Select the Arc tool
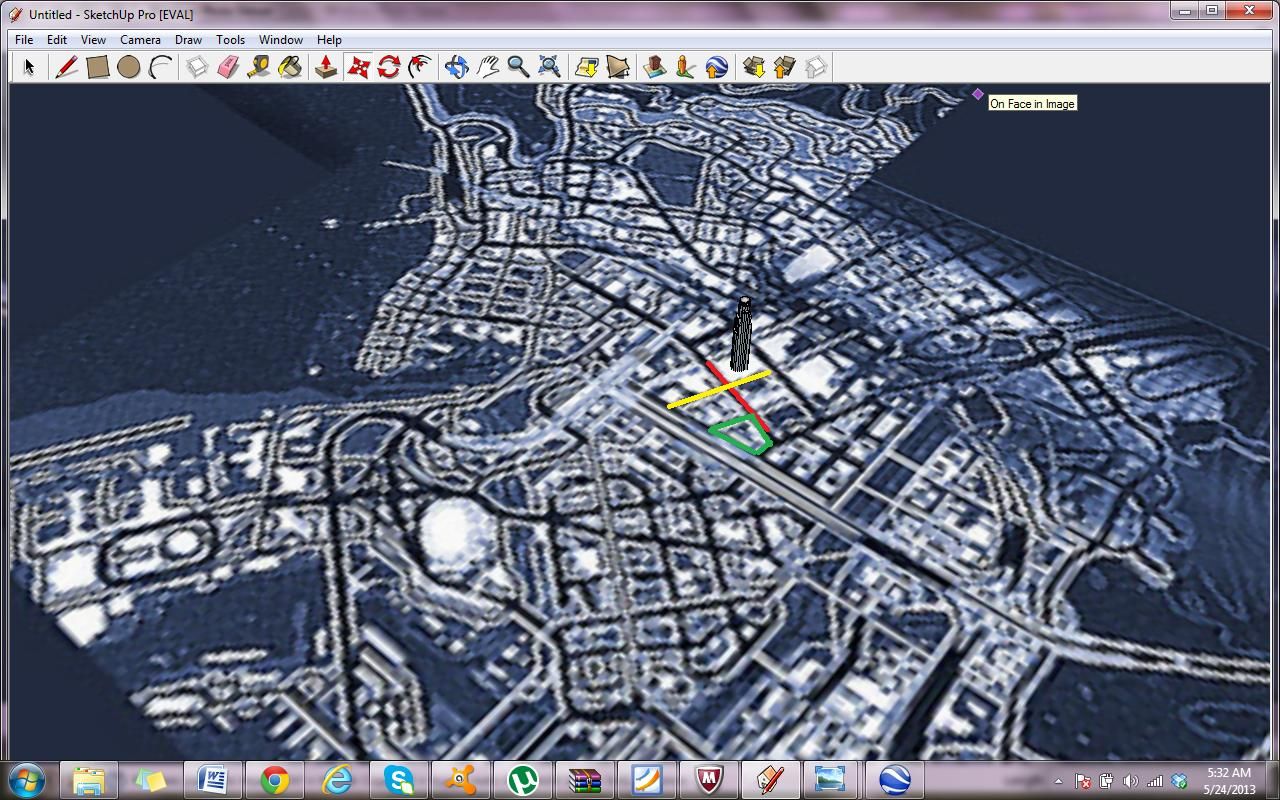The width and height of the screenshot is (1280, 800). pos(160,67)
